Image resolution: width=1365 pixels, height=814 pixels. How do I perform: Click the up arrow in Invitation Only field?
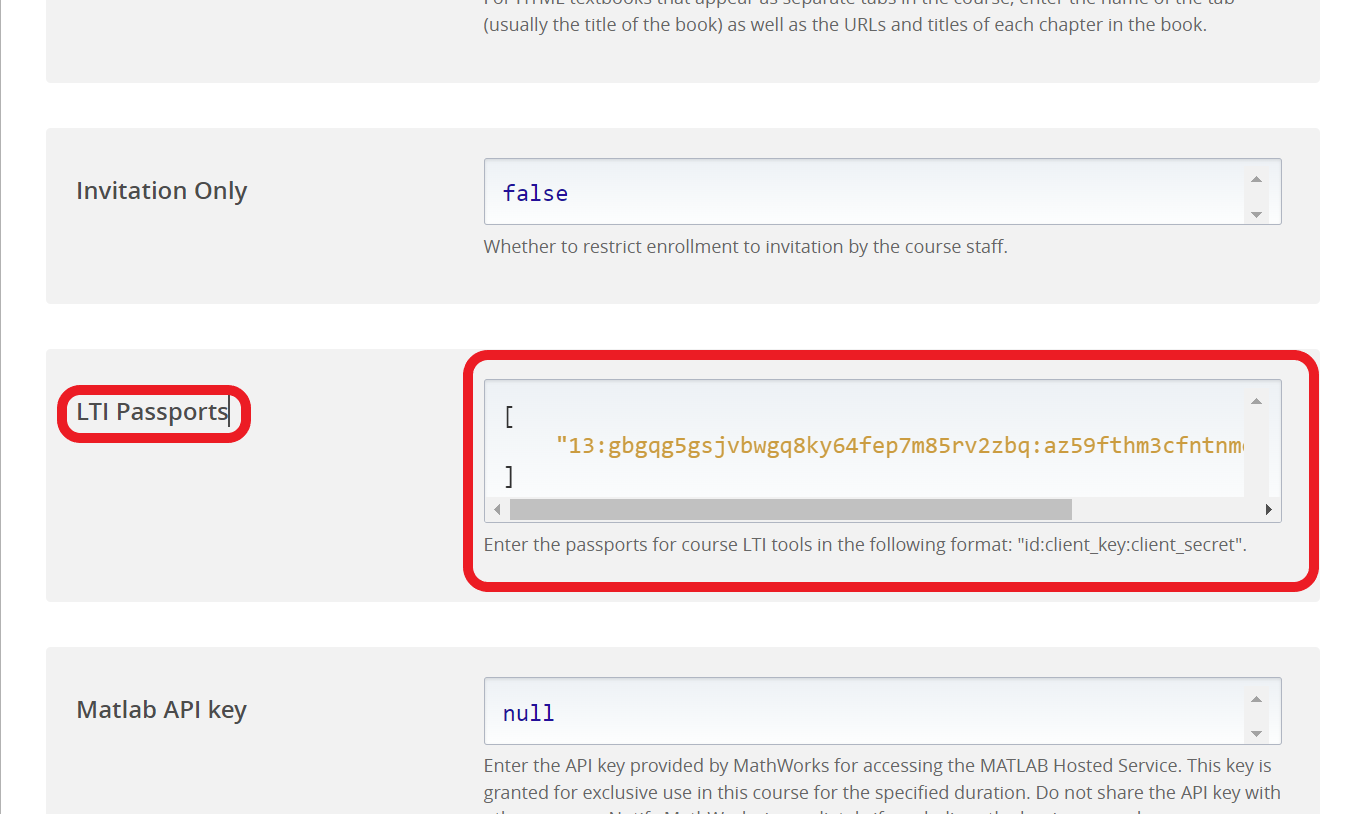point(1256,180)
